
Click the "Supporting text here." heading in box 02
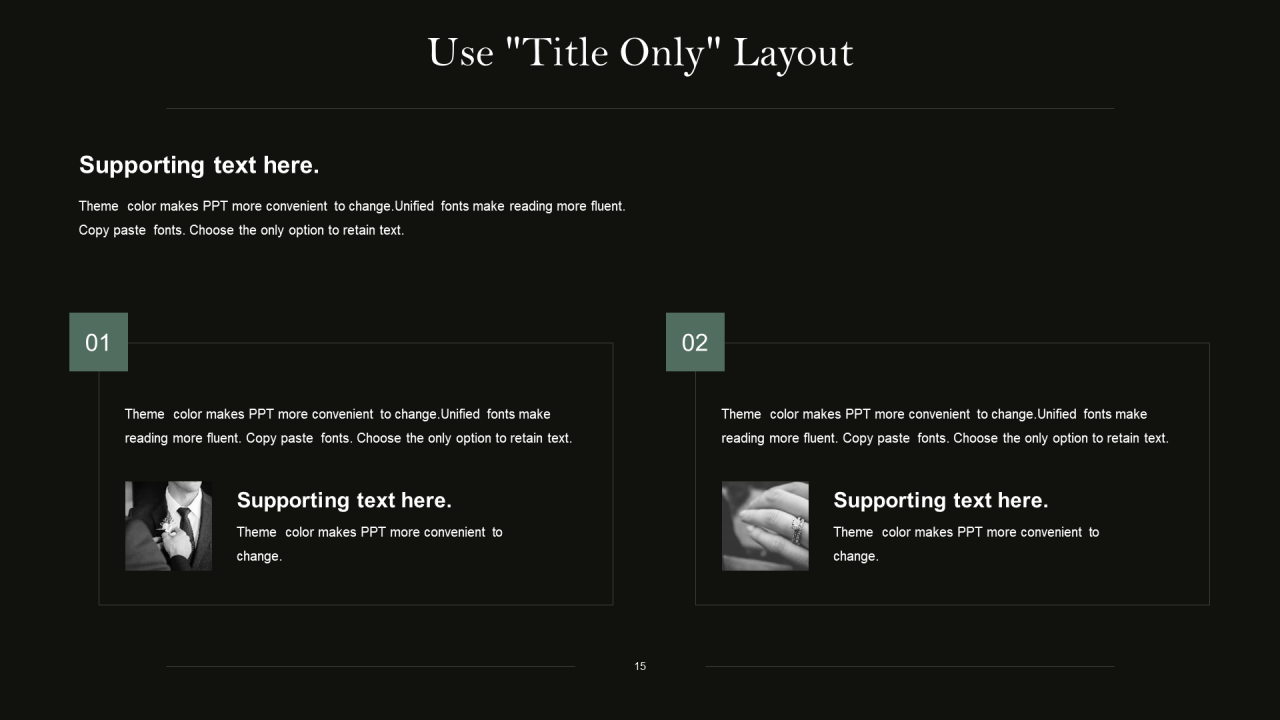click(x=941, y=500)
